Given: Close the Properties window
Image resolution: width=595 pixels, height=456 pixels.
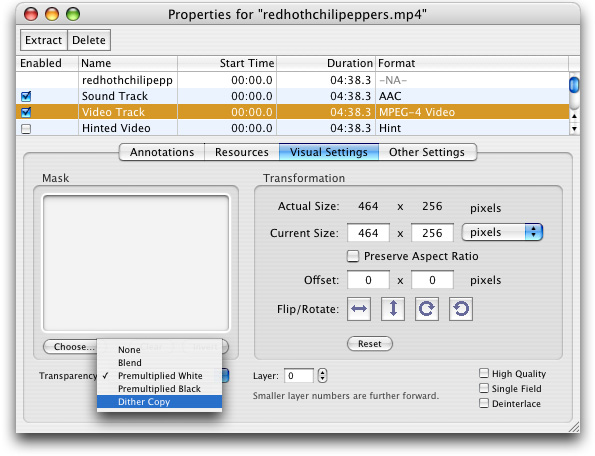Looking at the screenshot, I should click(31, 14).
